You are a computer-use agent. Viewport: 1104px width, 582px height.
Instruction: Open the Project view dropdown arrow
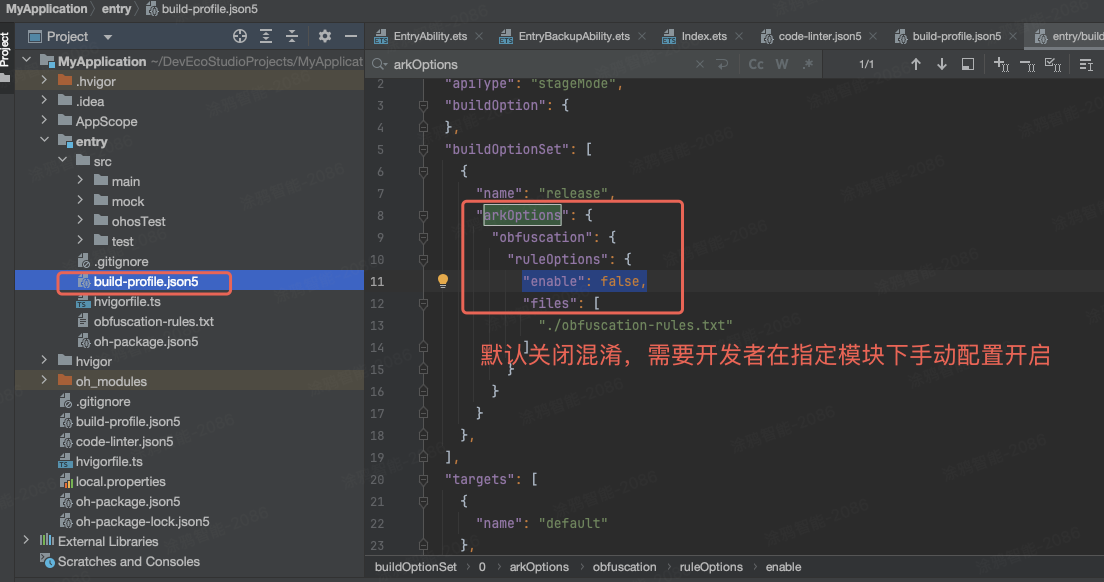(108, 37)
